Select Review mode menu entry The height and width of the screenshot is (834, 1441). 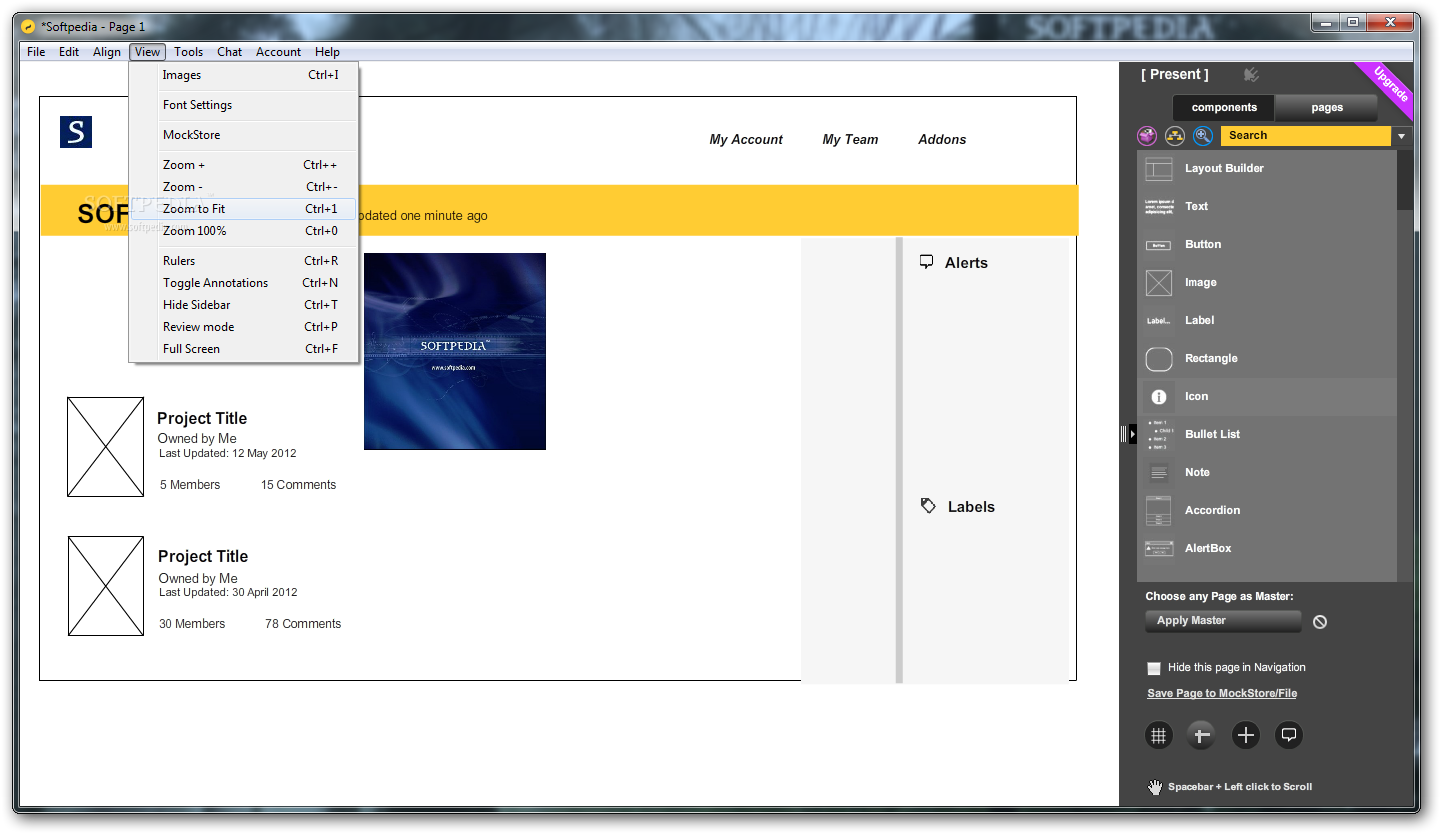point(244,327)
